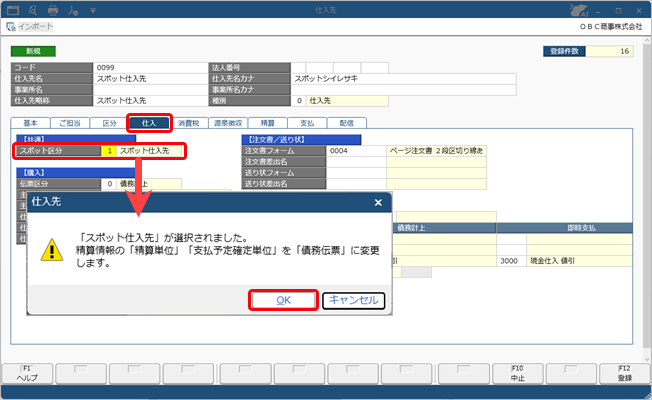Click the 即時支払 column header

pyautogui.click(x=565, y=228)
